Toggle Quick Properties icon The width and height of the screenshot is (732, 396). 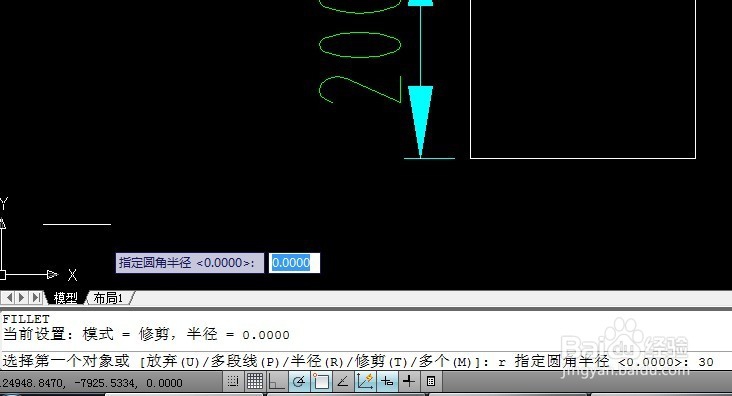pos(431,382)
